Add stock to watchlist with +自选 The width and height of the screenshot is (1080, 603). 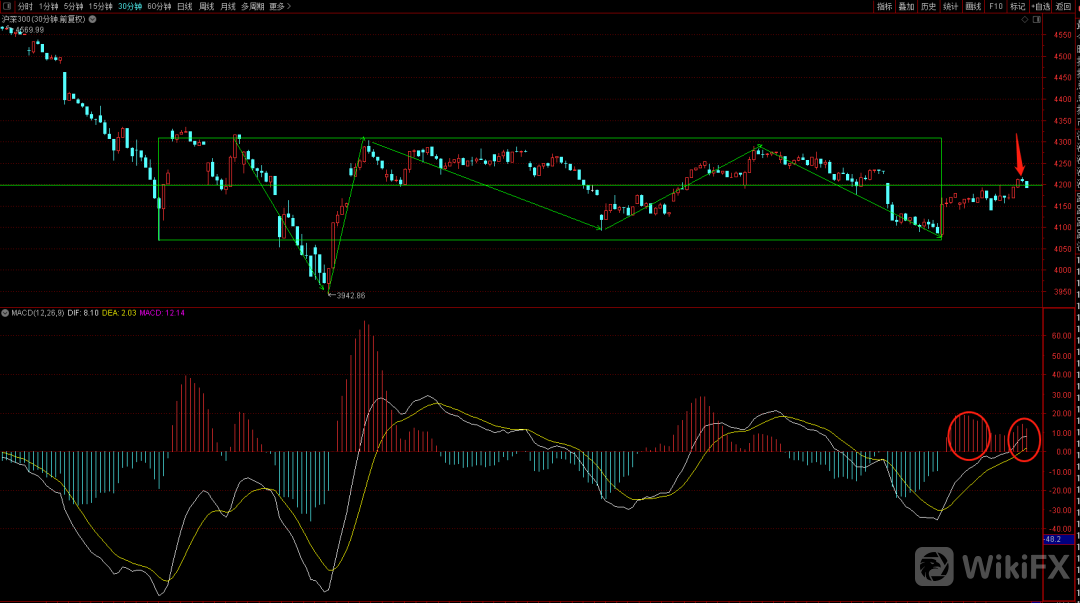tap(1041, 6)
